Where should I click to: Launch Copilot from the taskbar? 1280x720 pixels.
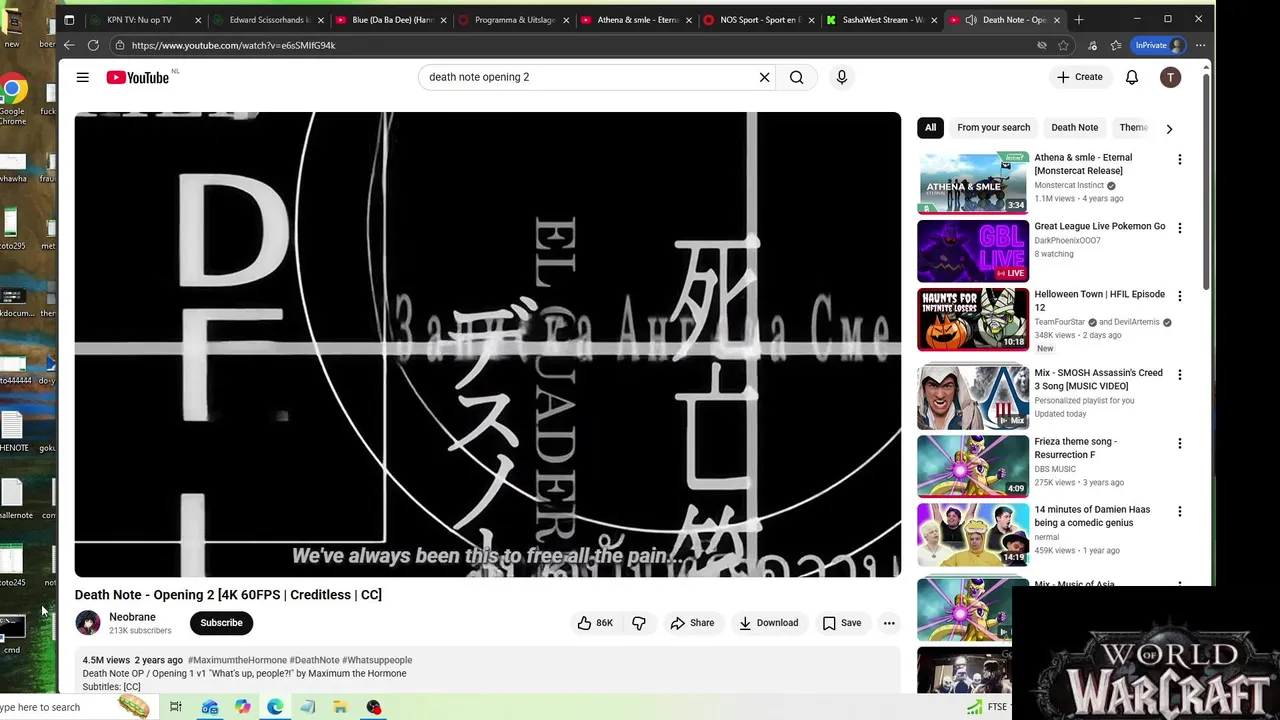coord(243,707)
